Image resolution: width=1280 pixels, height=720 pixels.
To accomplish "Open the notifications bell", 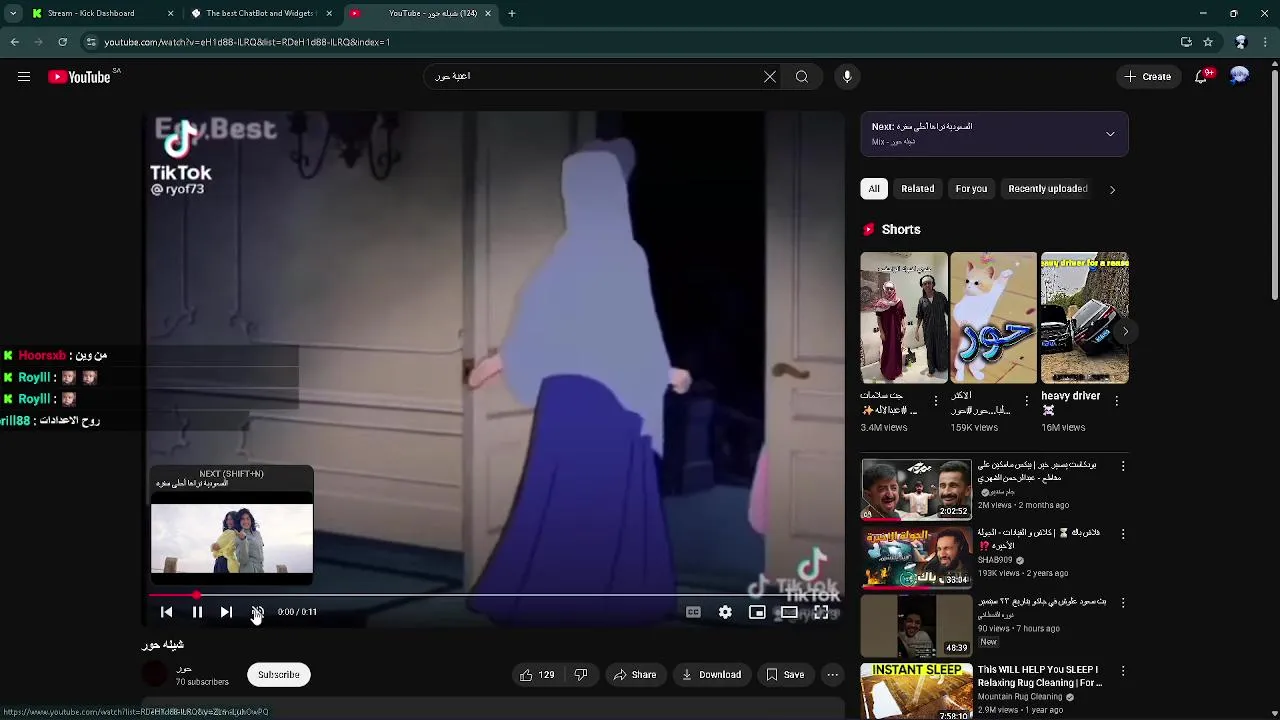I will click(1202, 77).
